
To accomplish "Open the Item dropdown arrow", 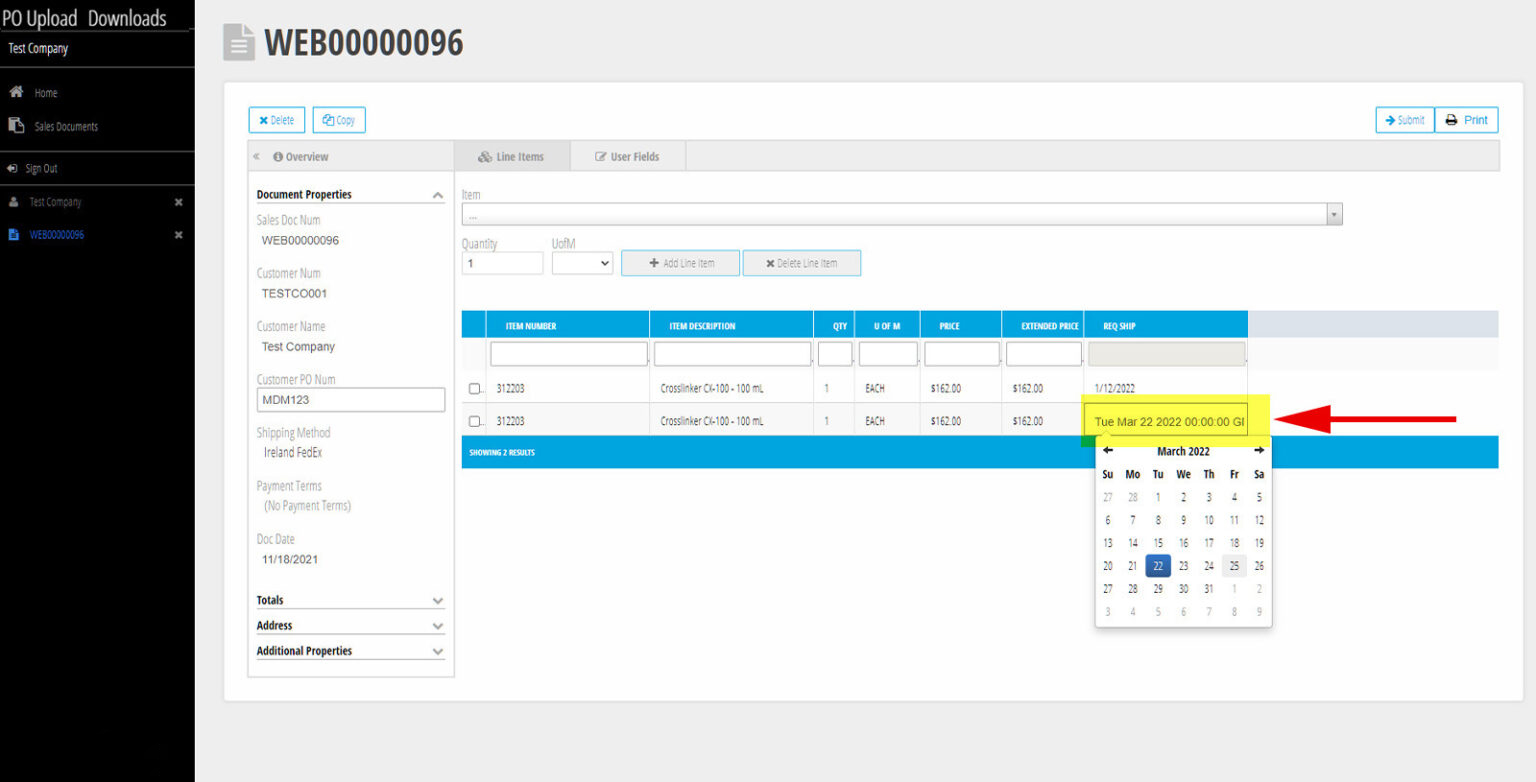I will [1334, 214].
